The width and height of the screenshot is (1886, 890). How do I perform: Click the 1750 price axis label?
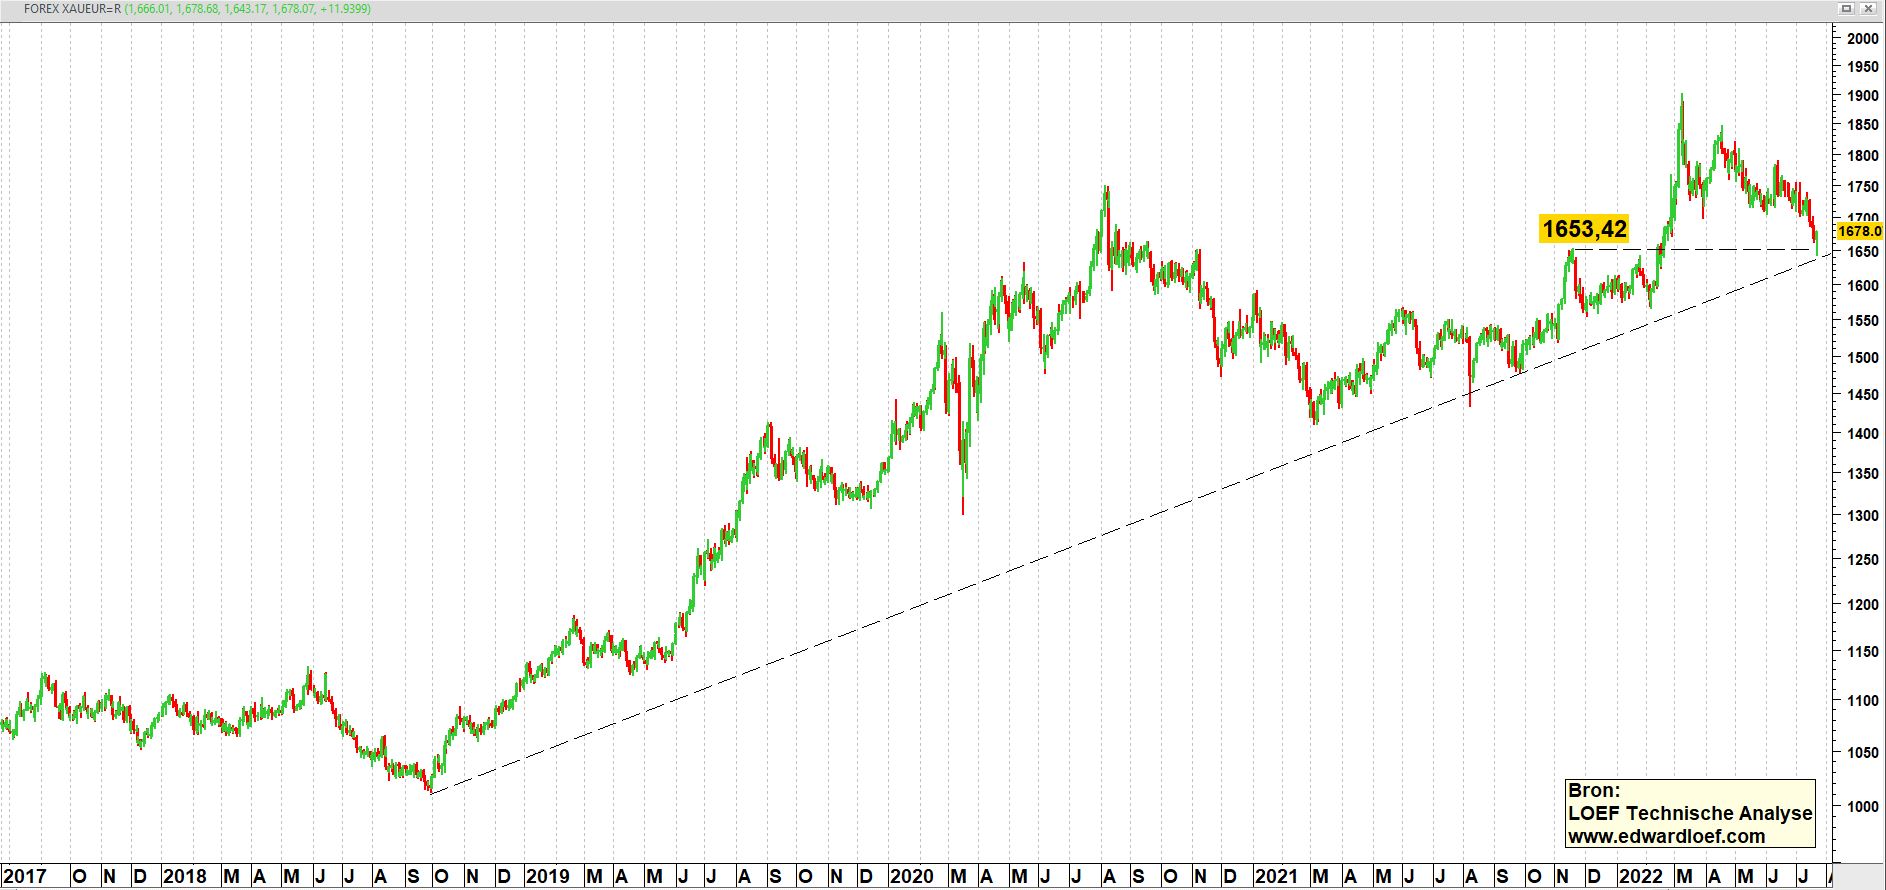(x=1863, y=187)
